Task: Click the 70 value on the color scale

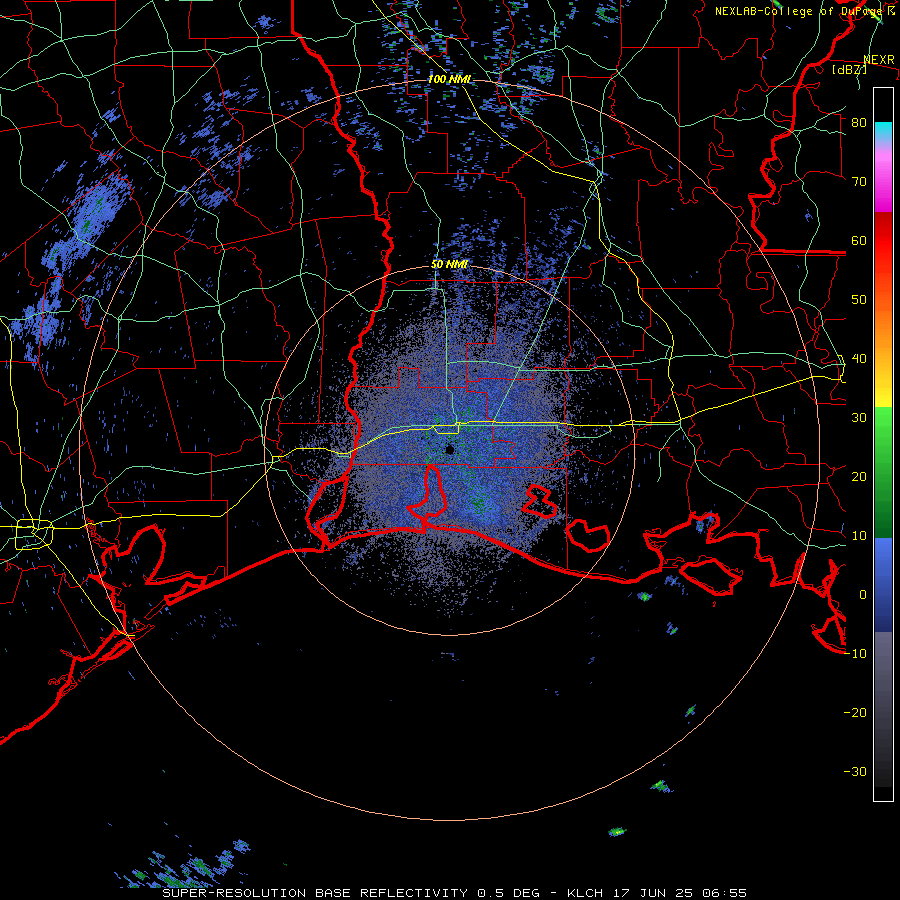Action: (859, 182)
